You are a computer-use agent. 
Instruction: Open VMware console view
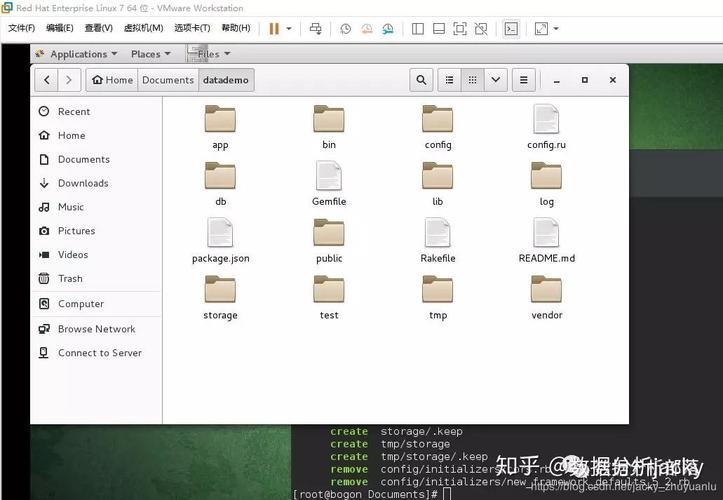click(511, 29)
